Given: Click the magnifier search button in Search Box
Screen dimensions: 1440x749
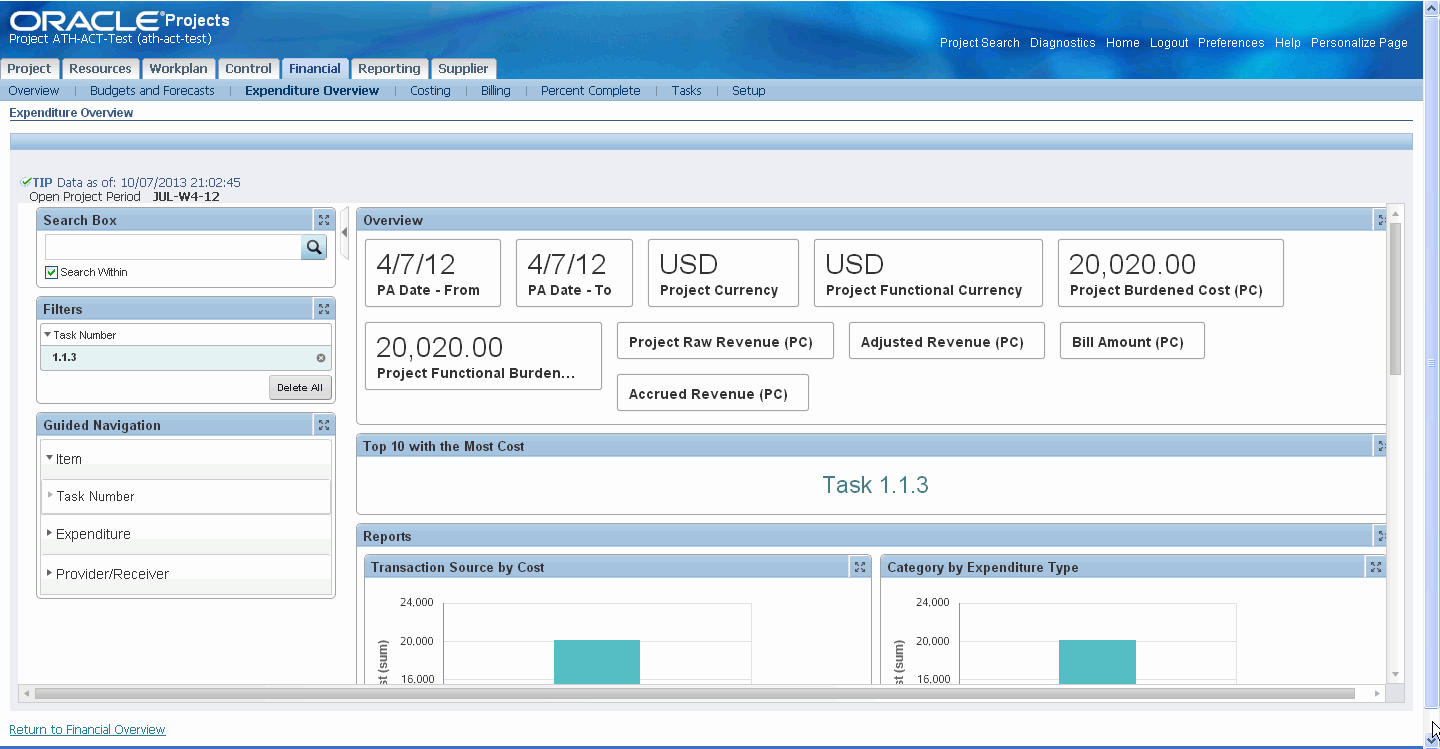Looking at the screenshot, I should [x=314, y=247].
